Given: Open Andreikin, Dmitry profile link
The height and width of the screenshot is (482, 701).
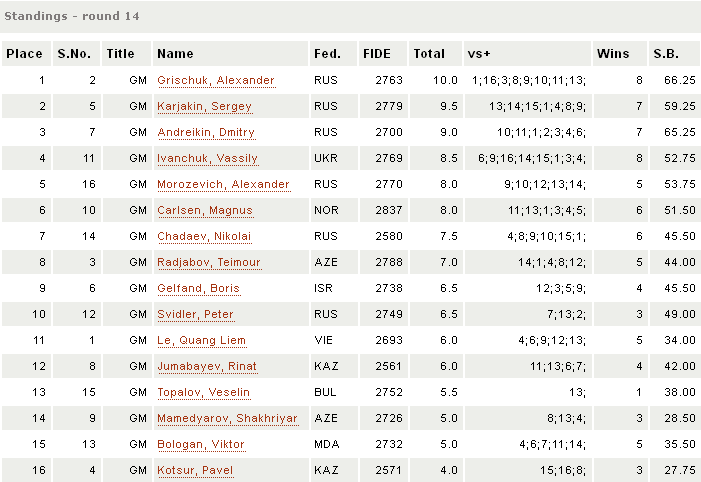Looking at the screenshot, I should [206, 133].
